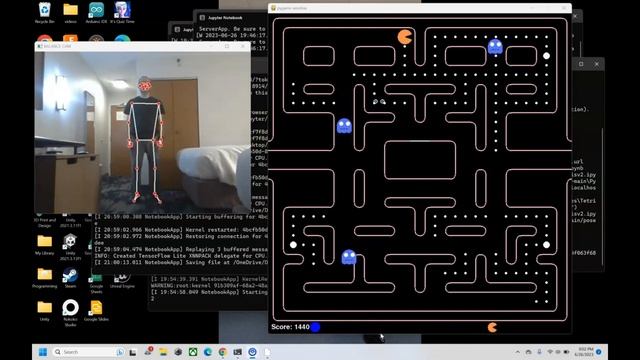This screenshot has width=640, height=360.
Task: Open the blank document icon on taskbar
Action: click(267, 352)
